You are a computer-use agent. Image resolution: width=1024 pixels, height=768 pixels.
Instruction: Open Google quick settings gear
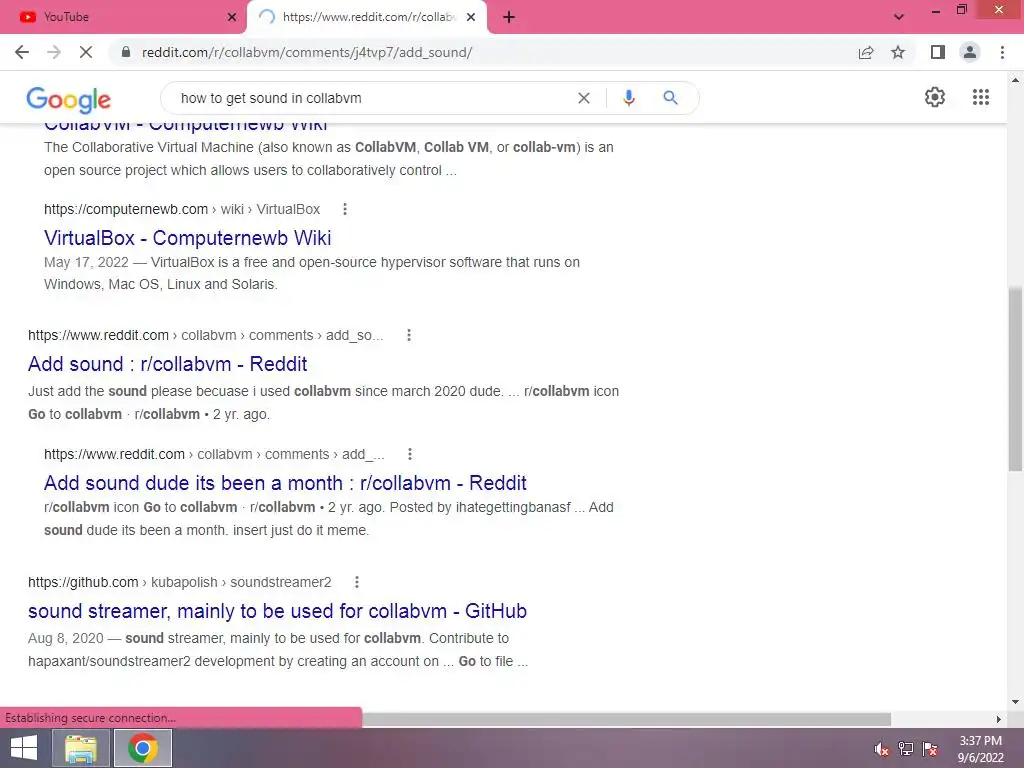[x=935, y=97]
